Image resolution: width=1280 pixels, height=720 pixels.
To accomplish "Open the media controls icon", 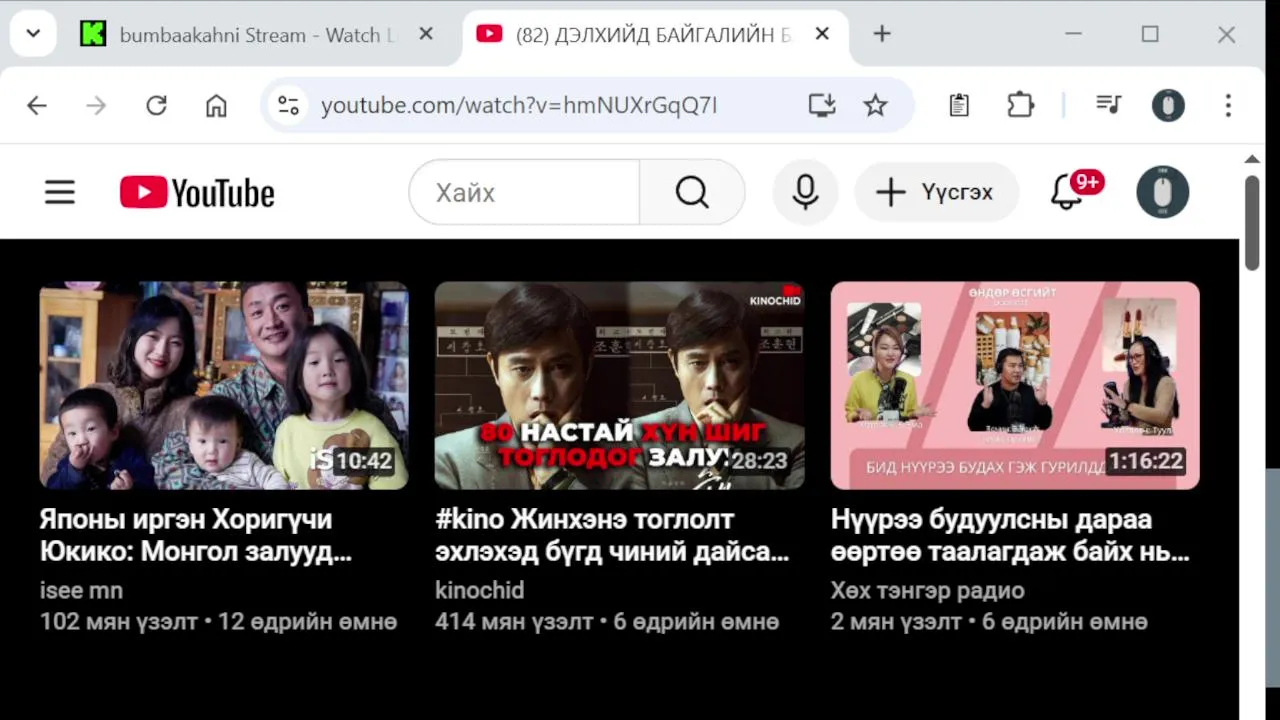I will [1108, 105].
